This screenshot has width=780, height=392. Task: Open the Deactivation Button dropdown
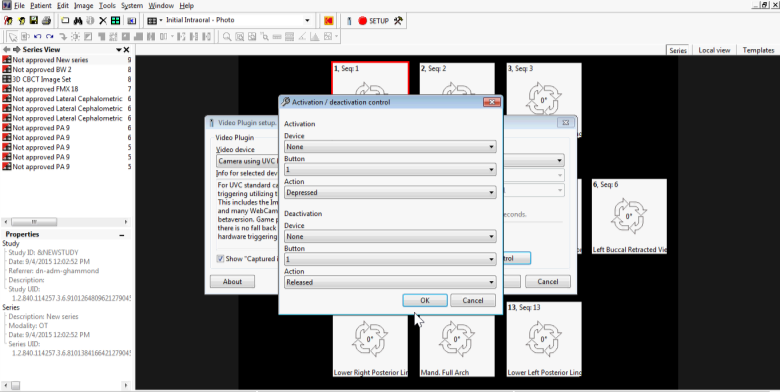tap(390, 259)
